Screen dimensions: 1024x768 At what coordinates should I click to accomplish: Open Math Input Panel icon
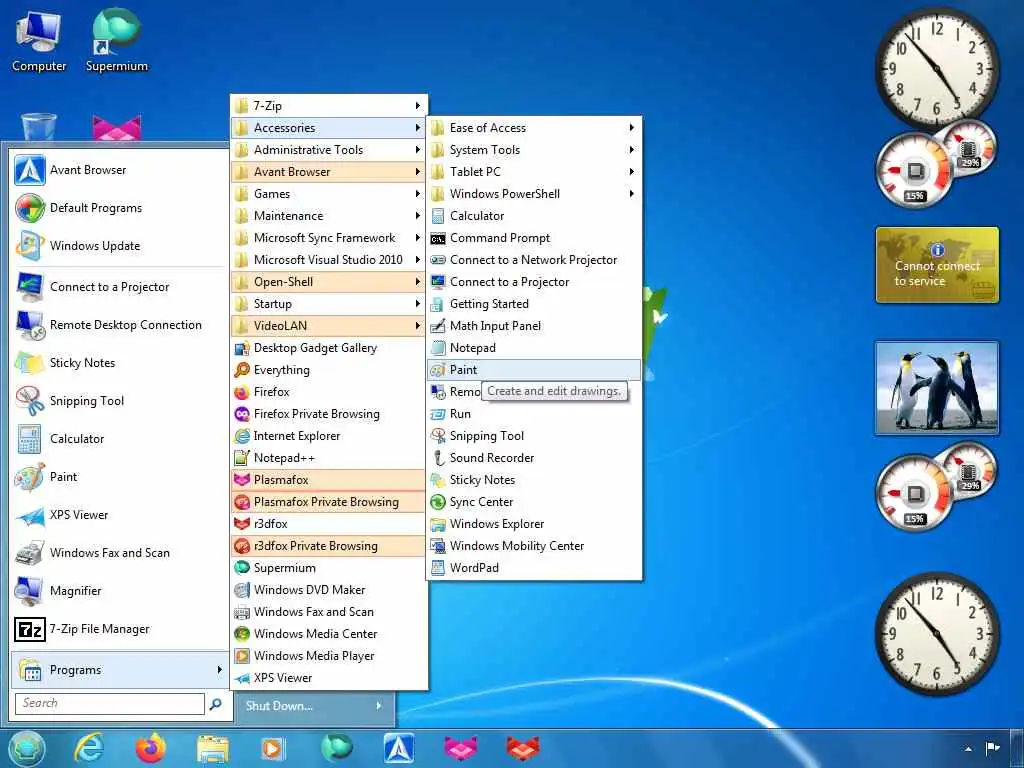click(x=438, y=325)
